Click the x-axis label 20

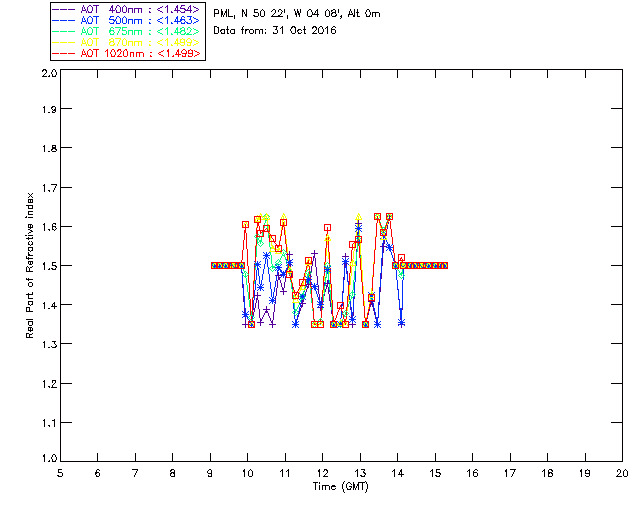622,473
